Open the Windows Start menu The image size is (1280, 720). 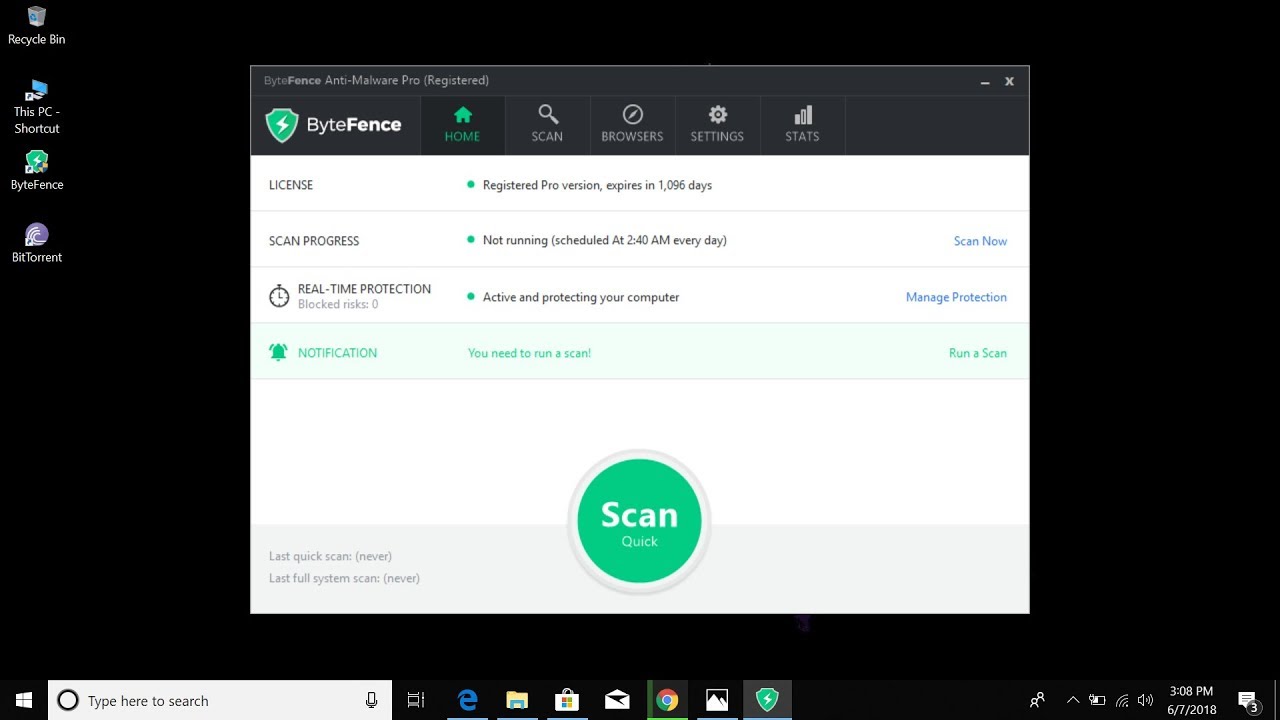24,700
